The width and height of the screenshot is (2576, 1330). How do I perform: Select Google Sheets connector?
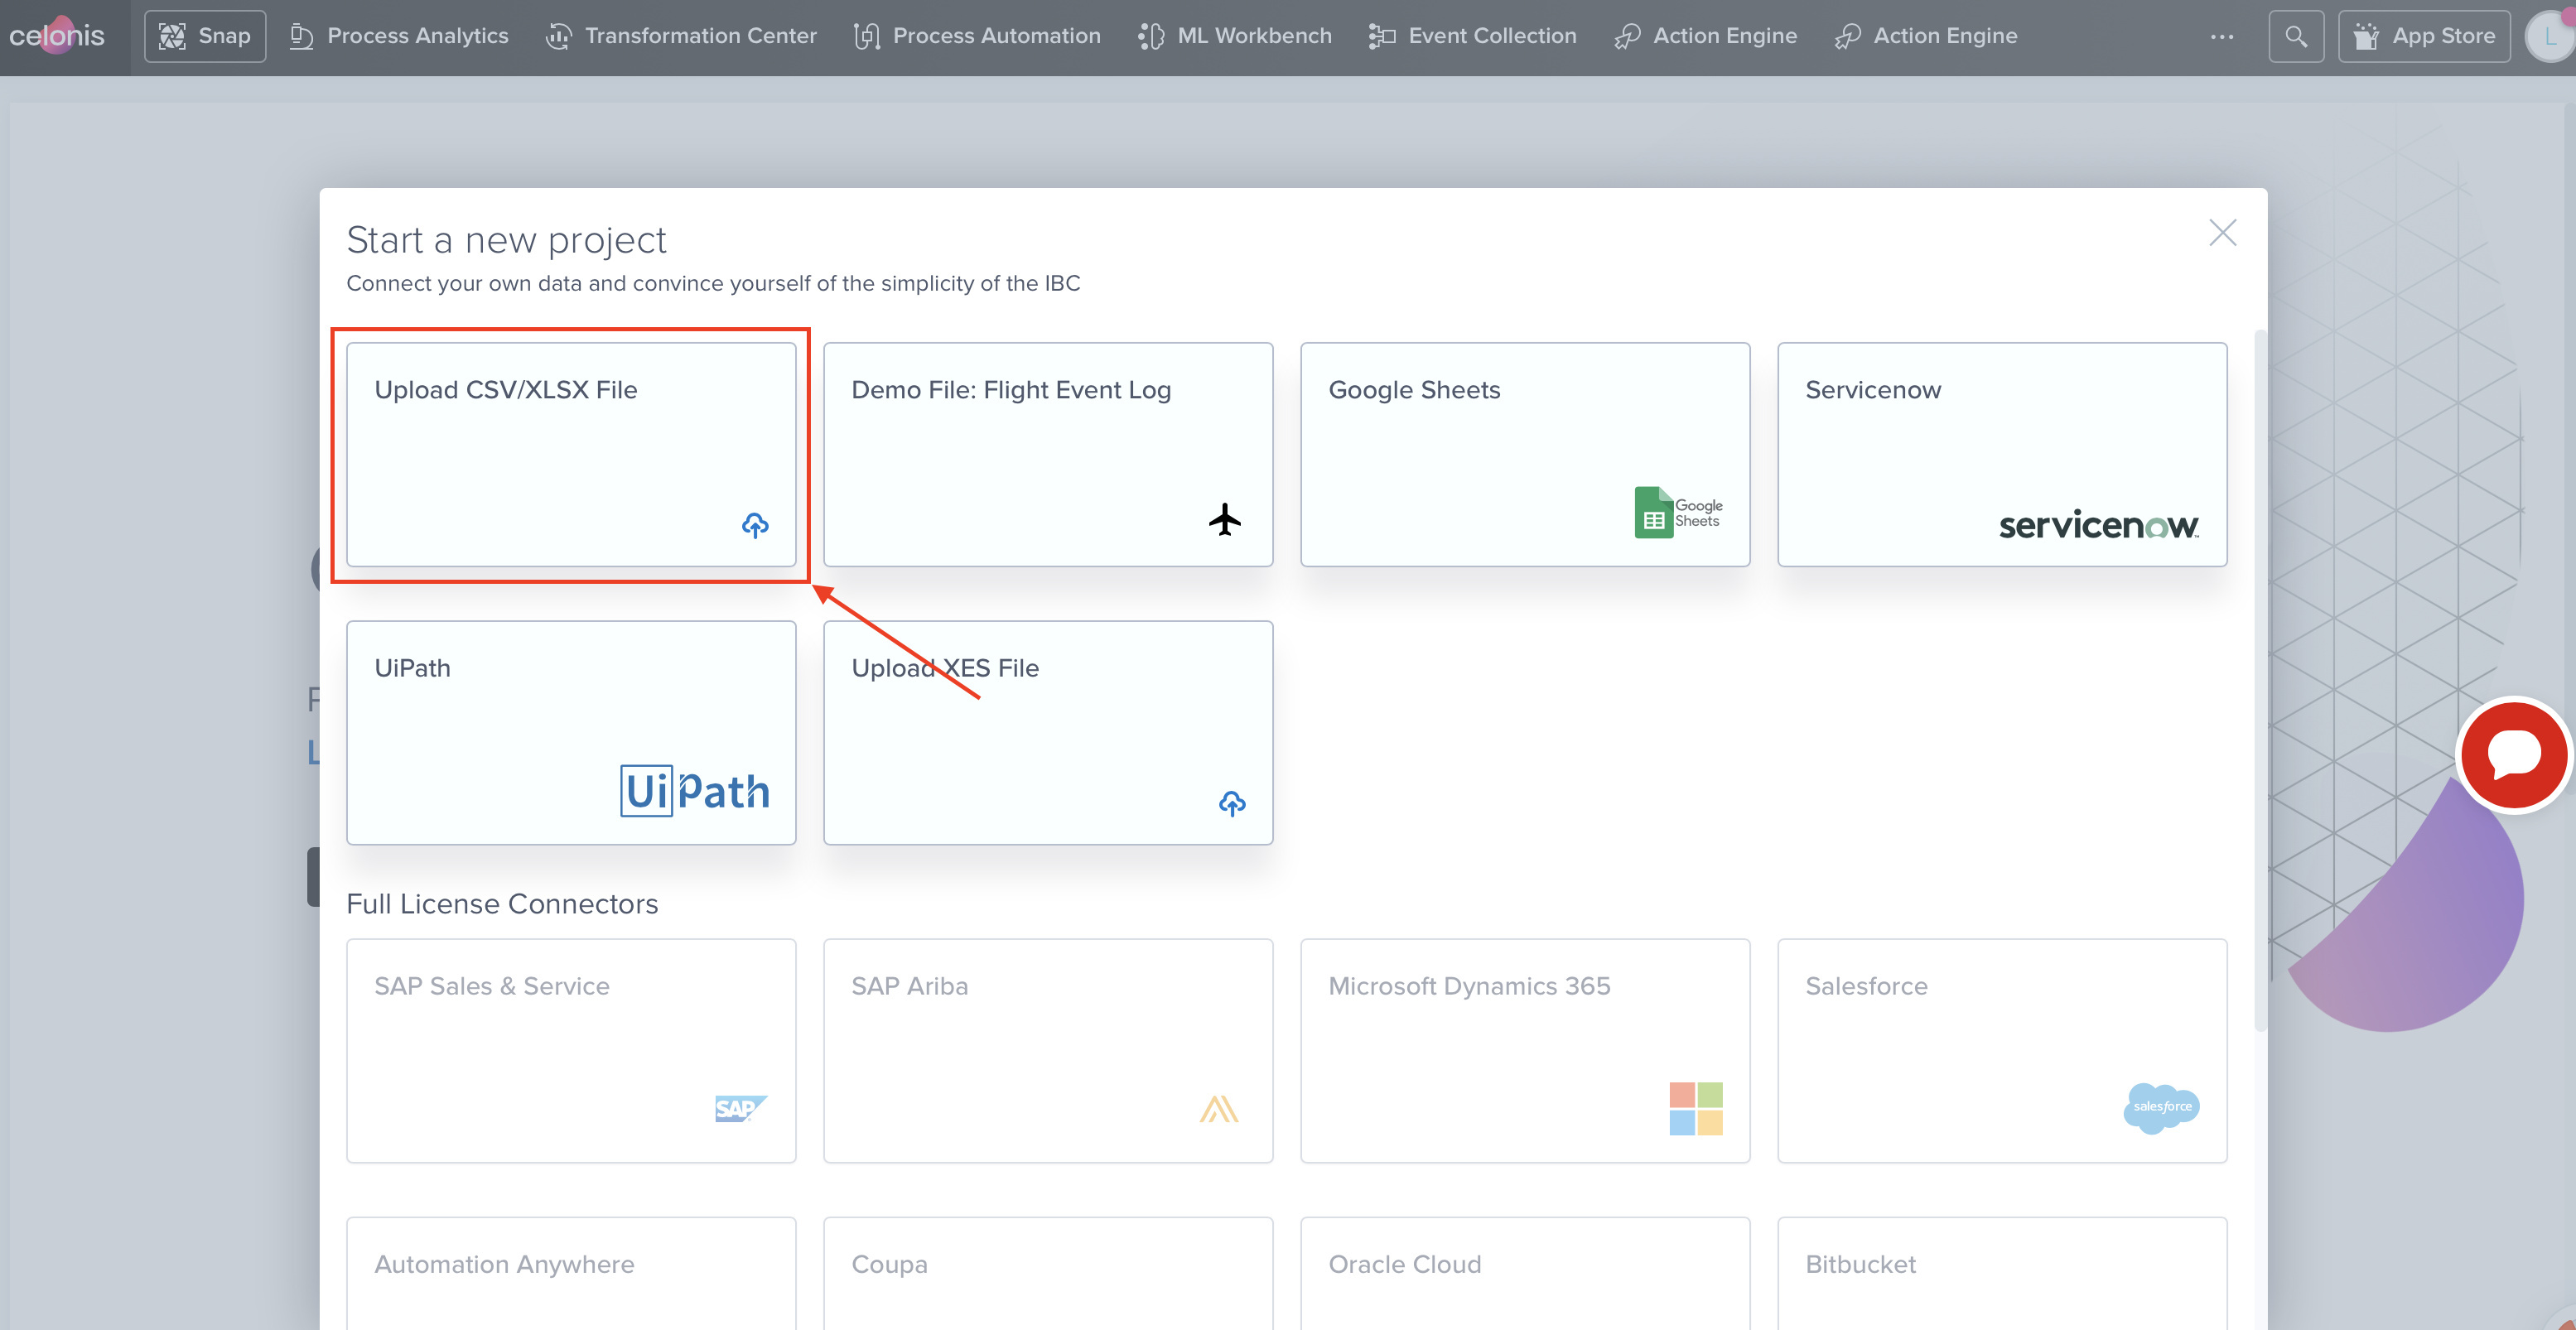coord(1525,453)
